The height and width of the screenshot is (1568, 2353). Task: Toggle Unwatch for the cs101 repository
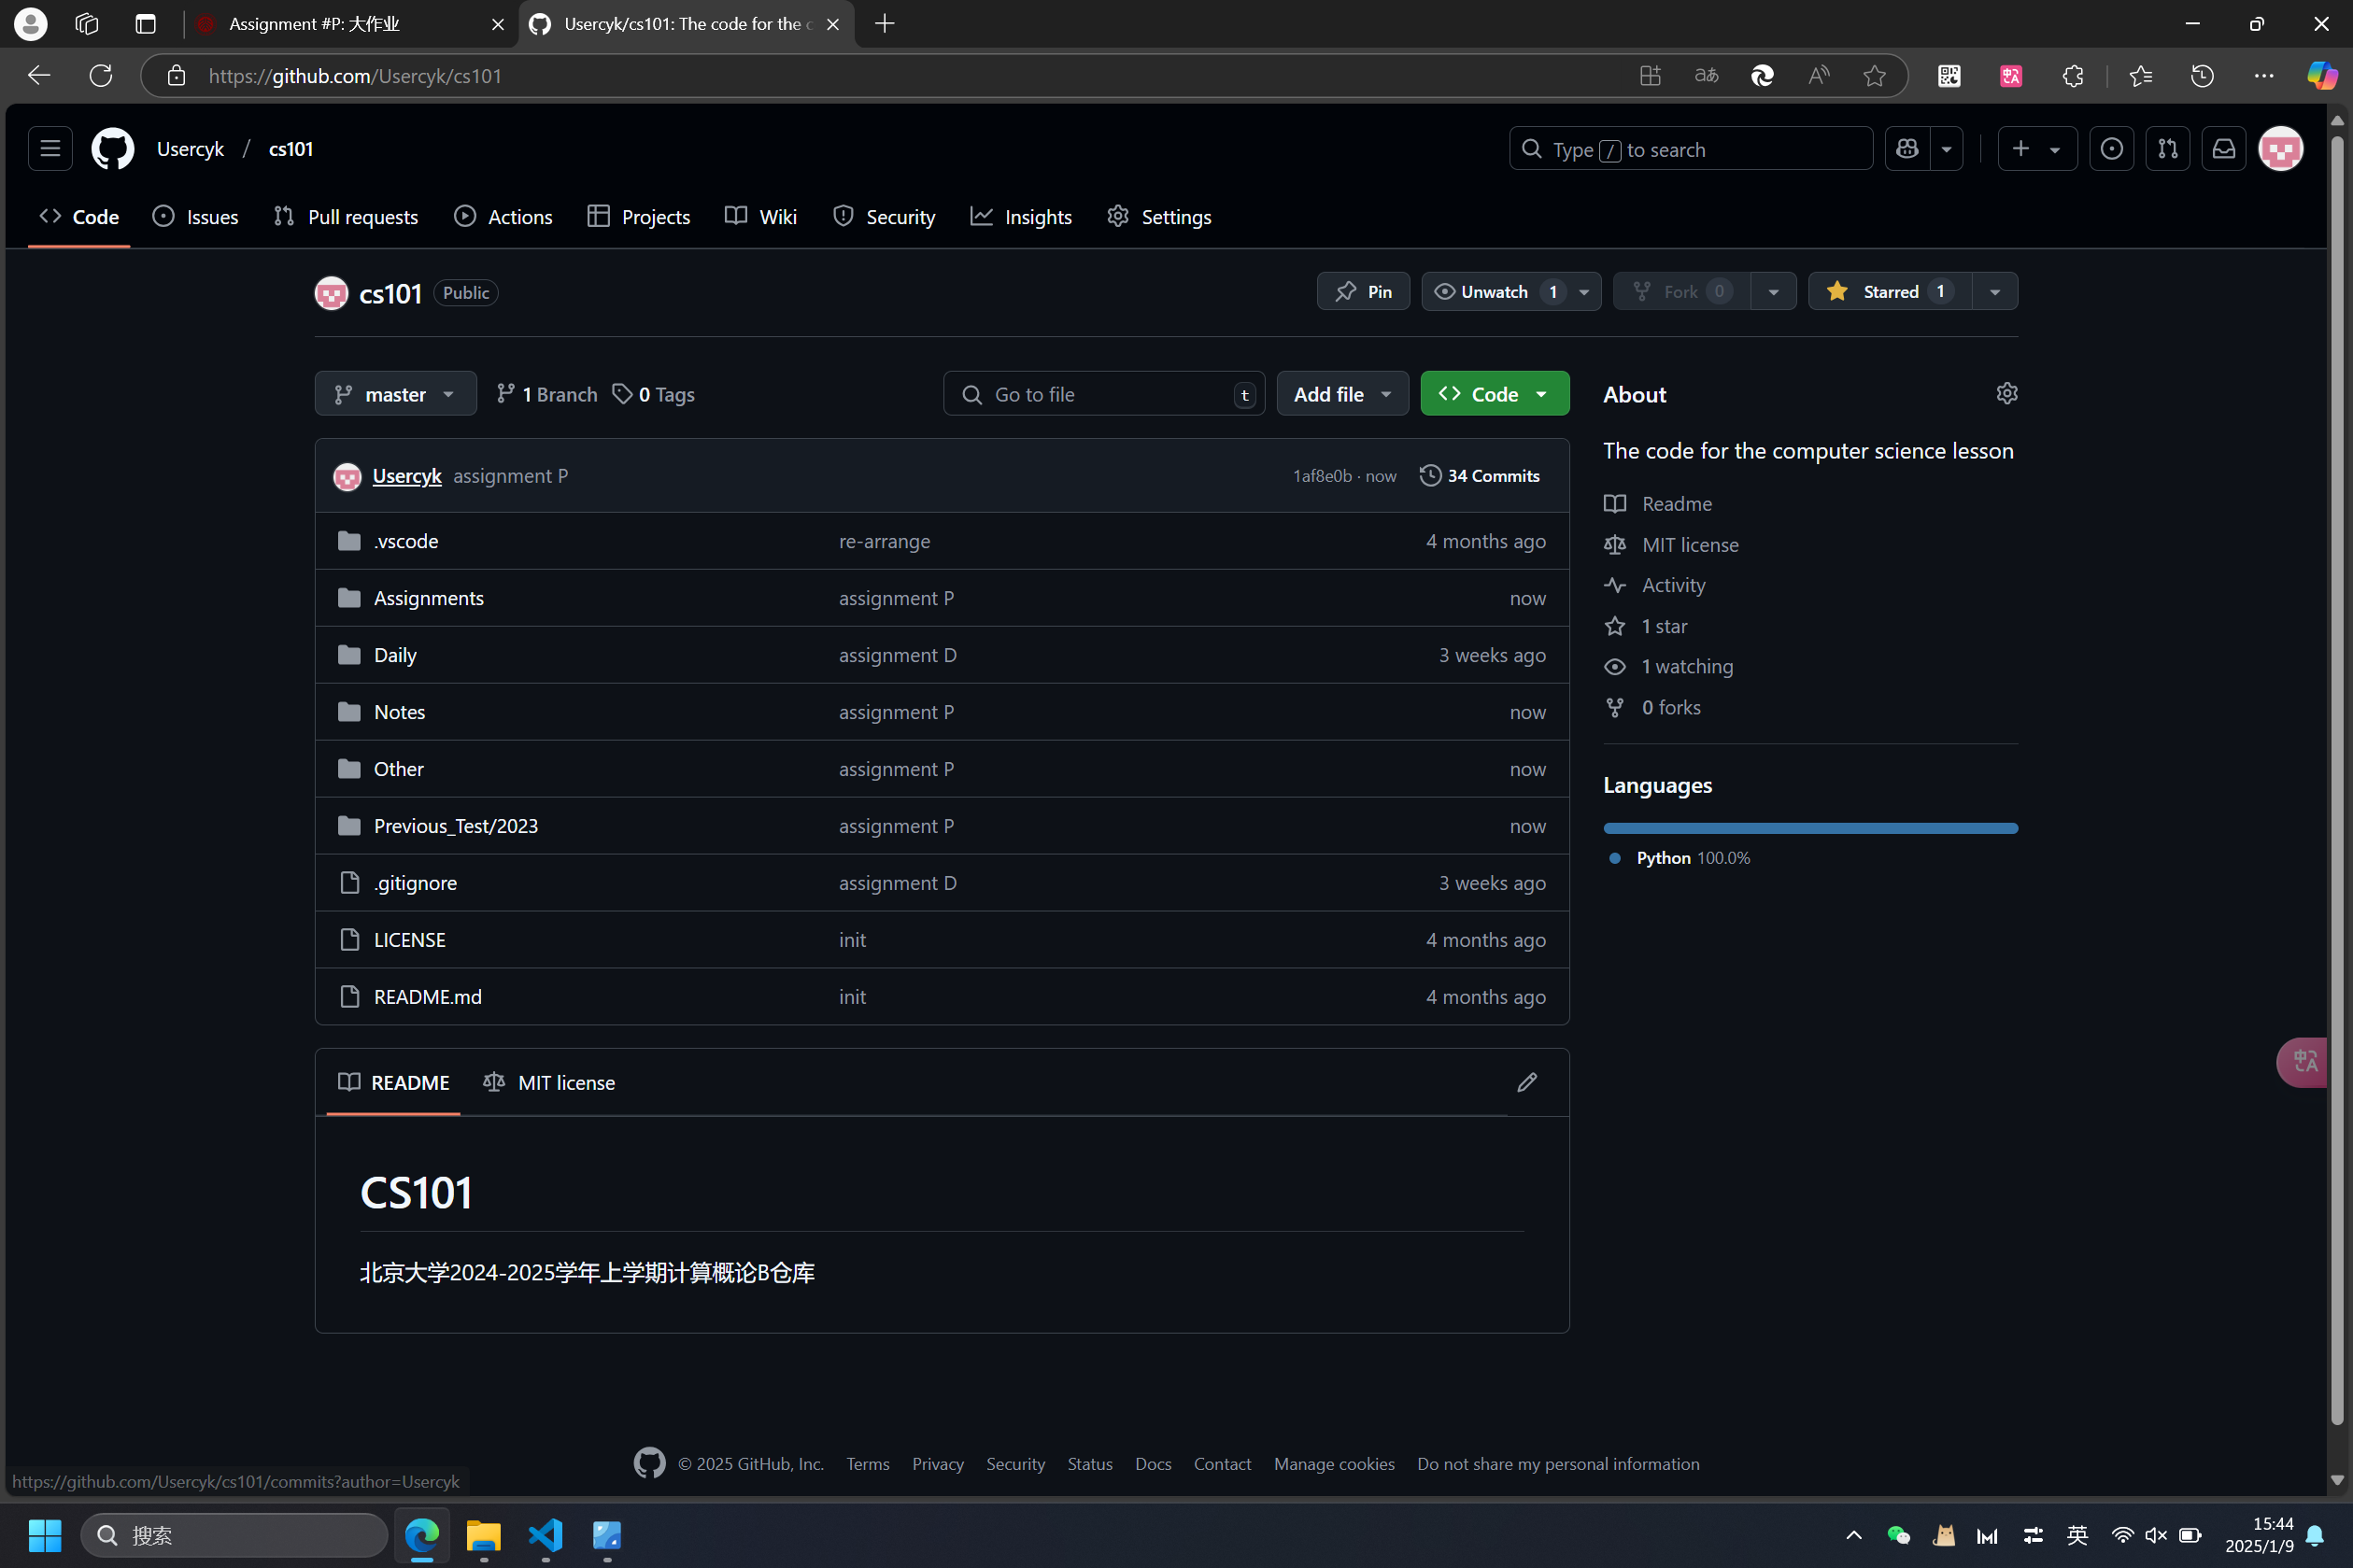[x=1494, y=291]
